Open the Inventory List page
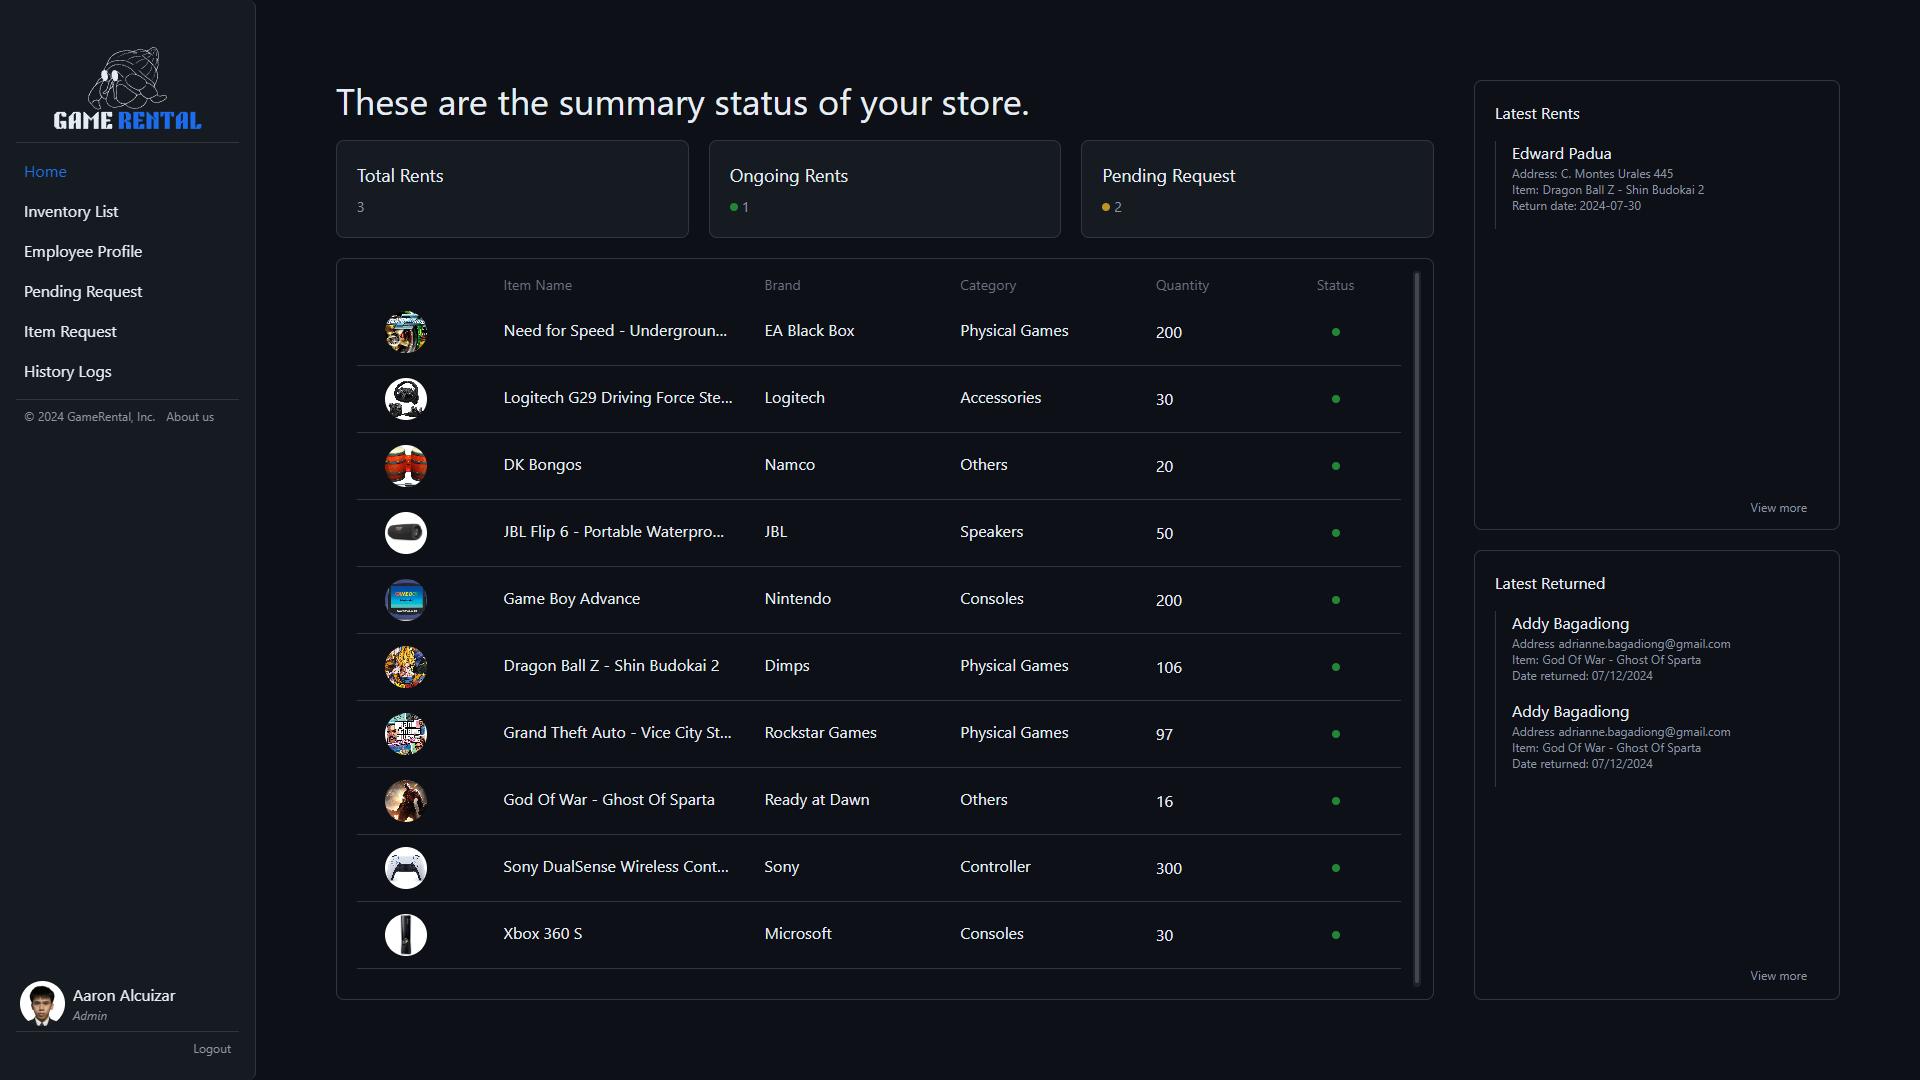 point(70,211)
